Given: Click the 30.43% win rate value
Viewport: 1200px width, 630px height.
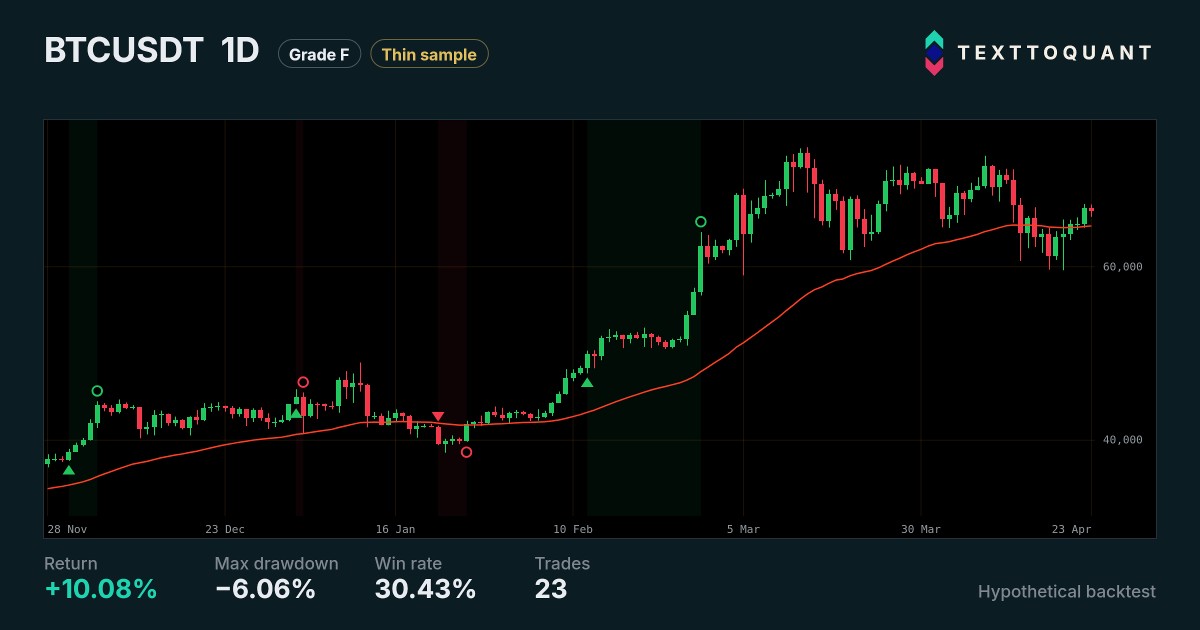Looking at the screenshot, I should (x=425, y=590).
